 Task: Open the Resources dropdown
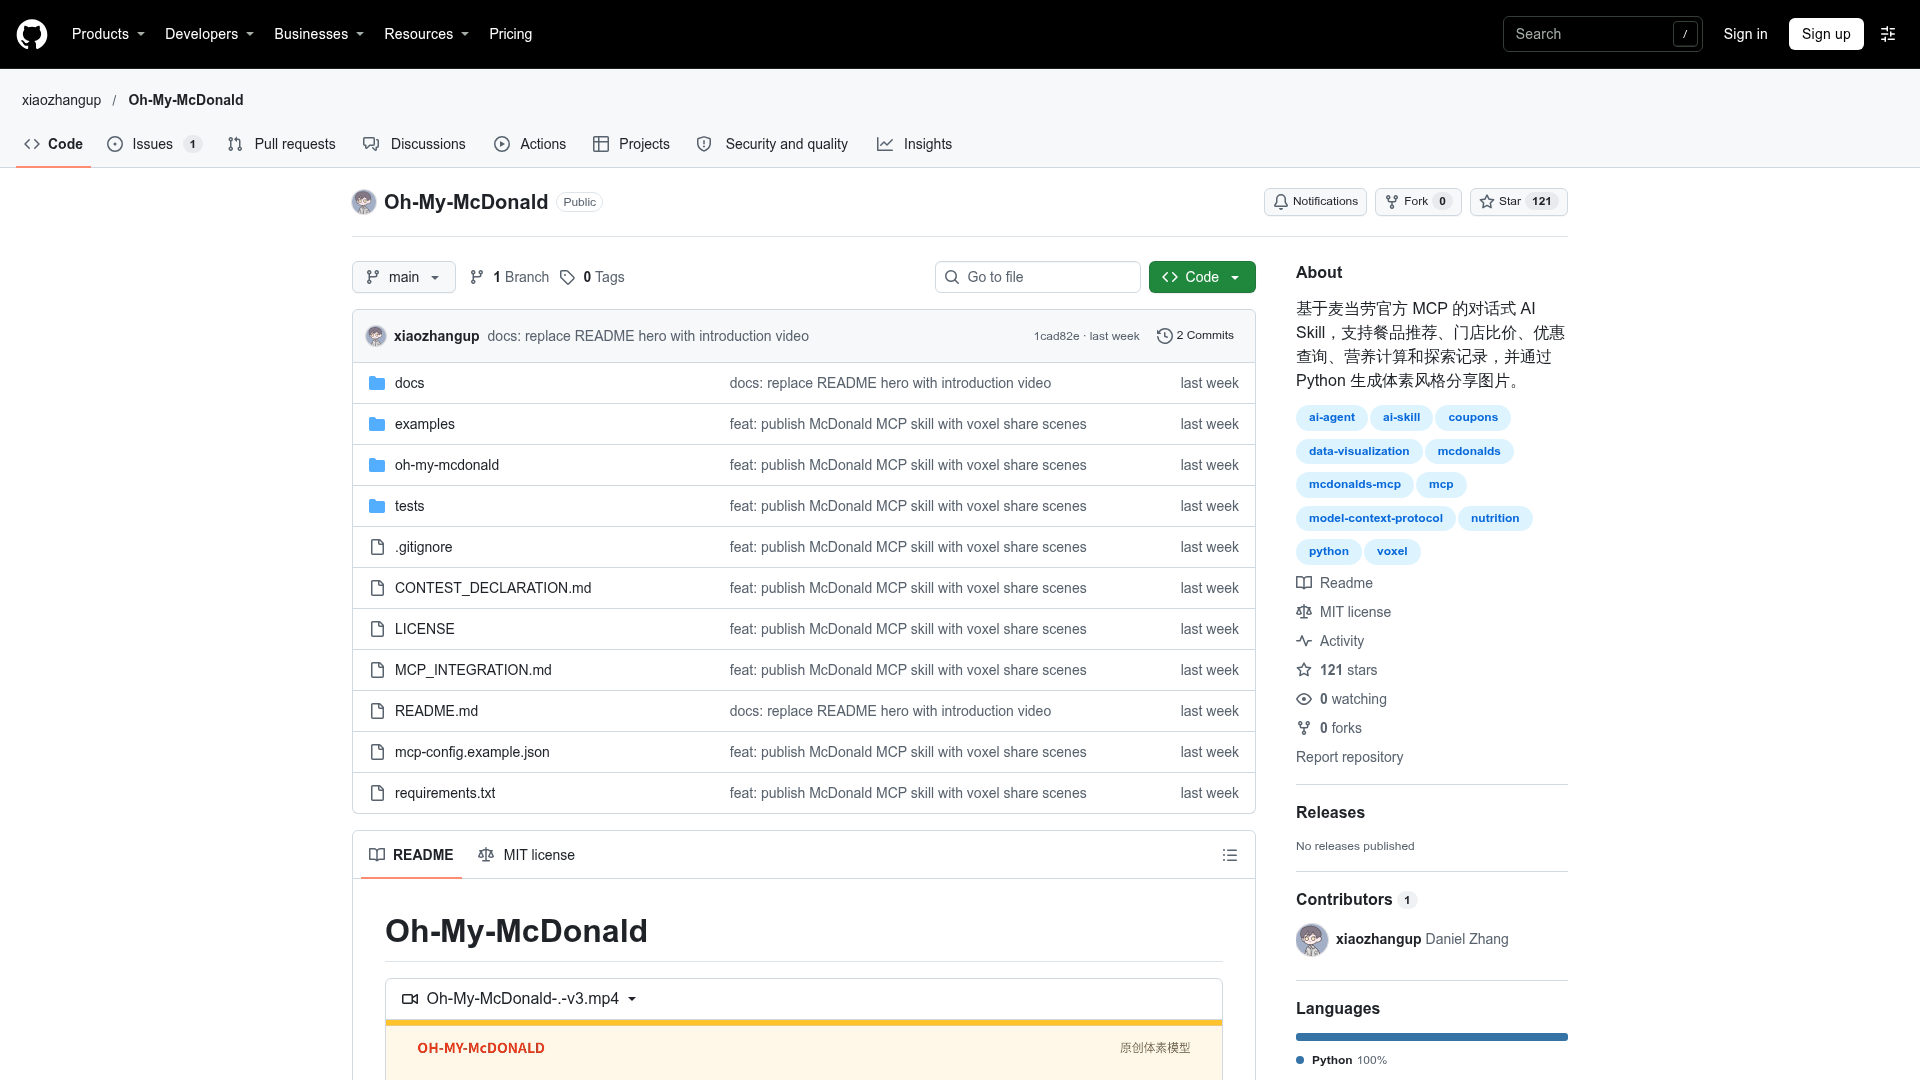tap(426, 34)
